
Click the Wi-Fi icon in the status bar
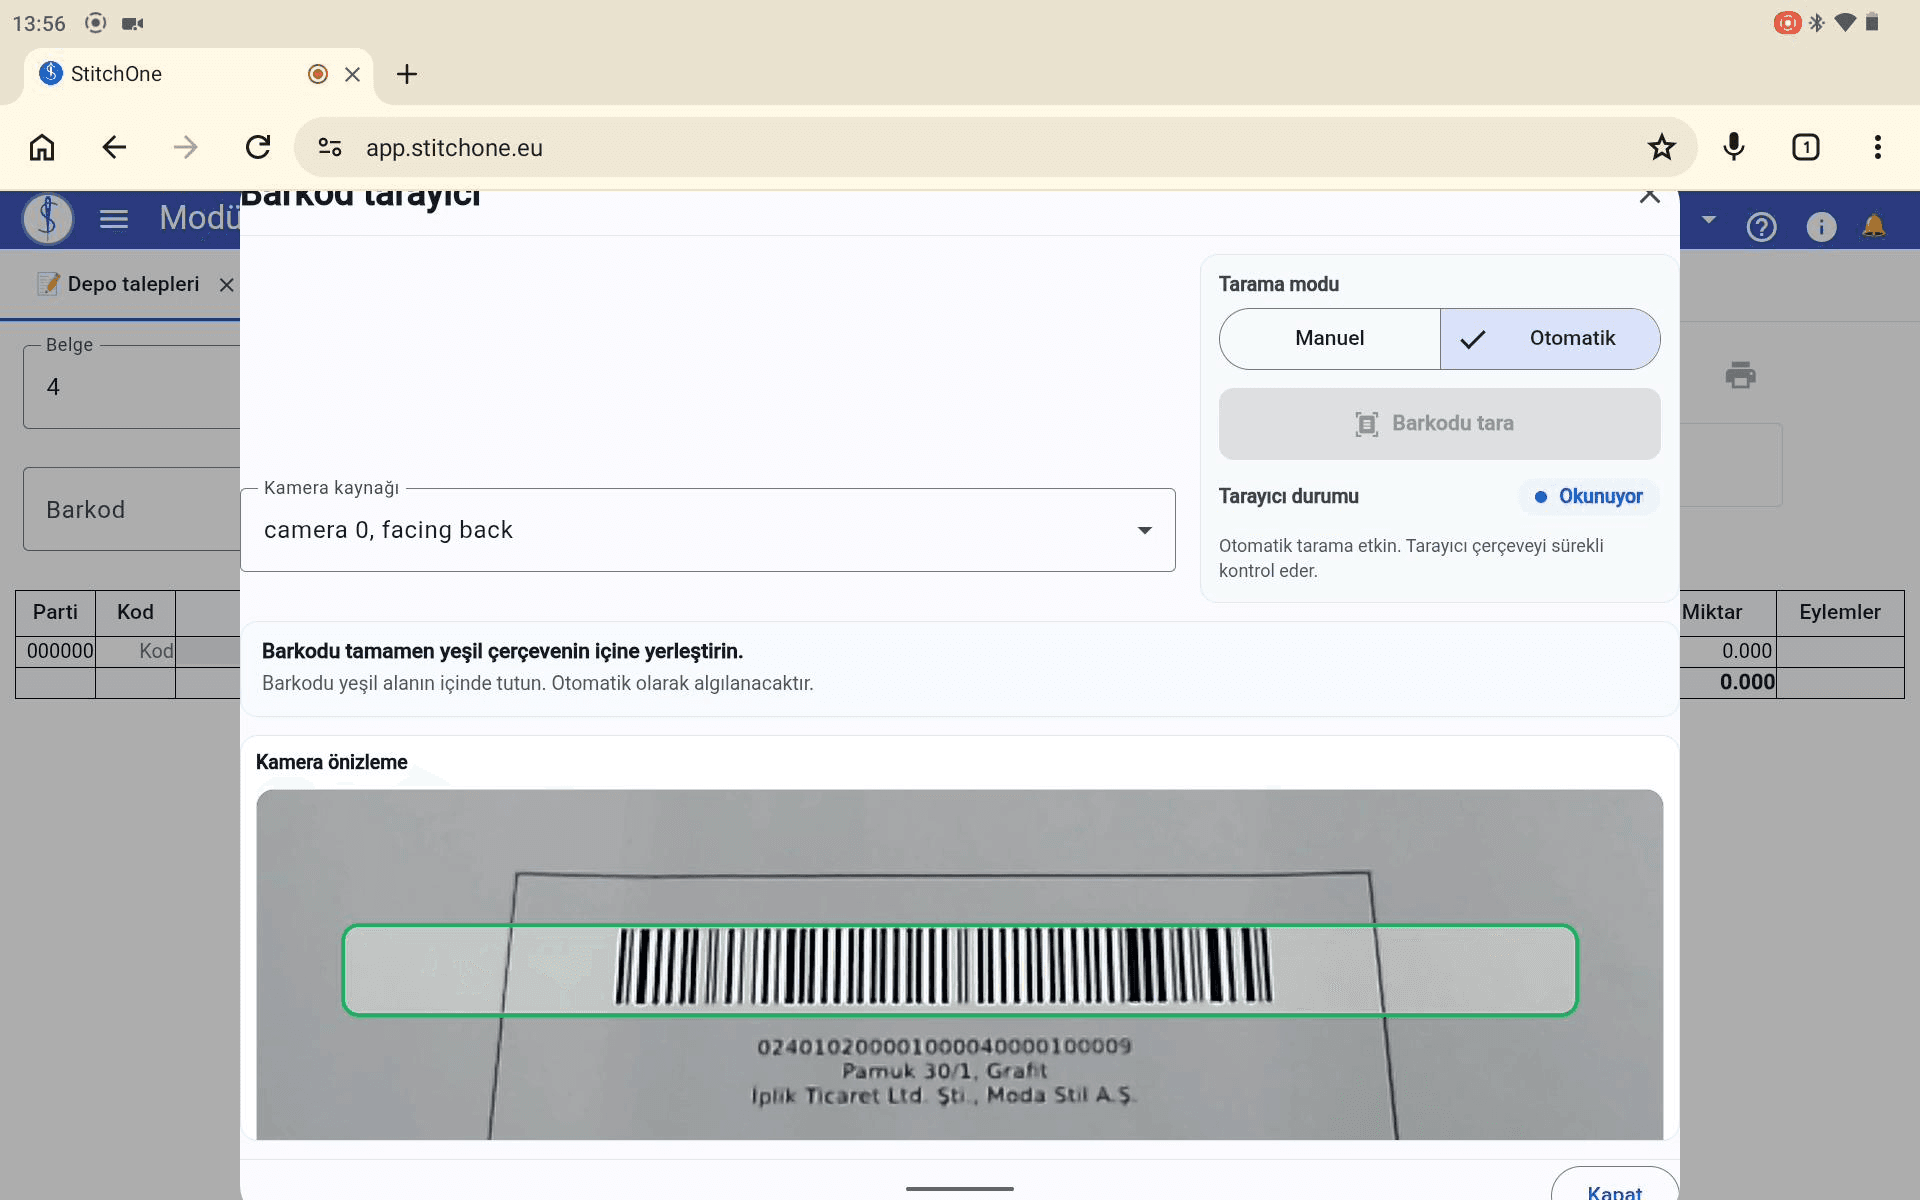point(1846,22)
